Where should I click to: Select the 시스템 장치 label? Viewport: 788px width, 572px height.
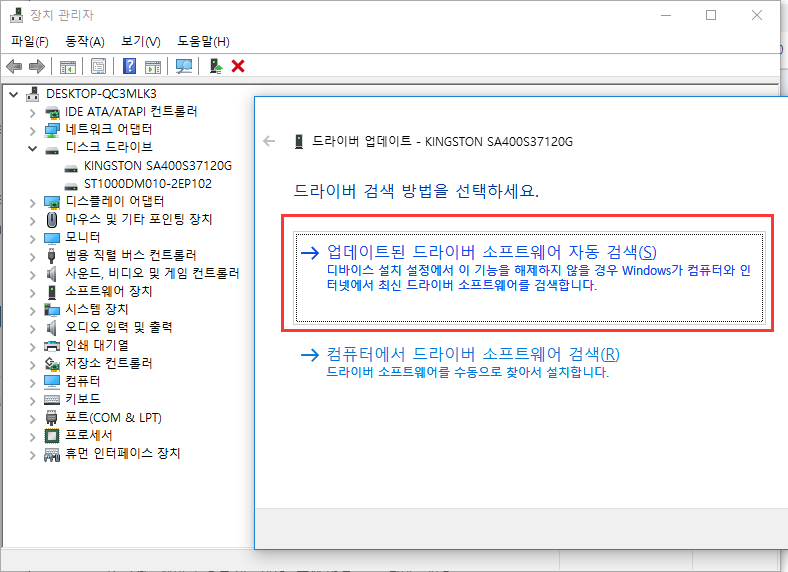pyautogui.click(x=96, y=309)
